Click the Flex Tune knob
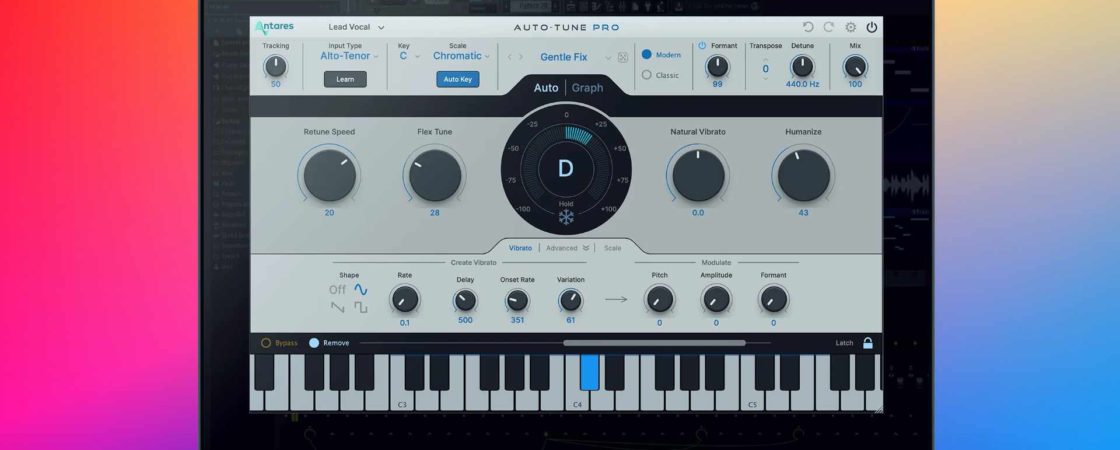Image resolution: width=1120 pixels, height=450 pixels. (x=435, y=175)
